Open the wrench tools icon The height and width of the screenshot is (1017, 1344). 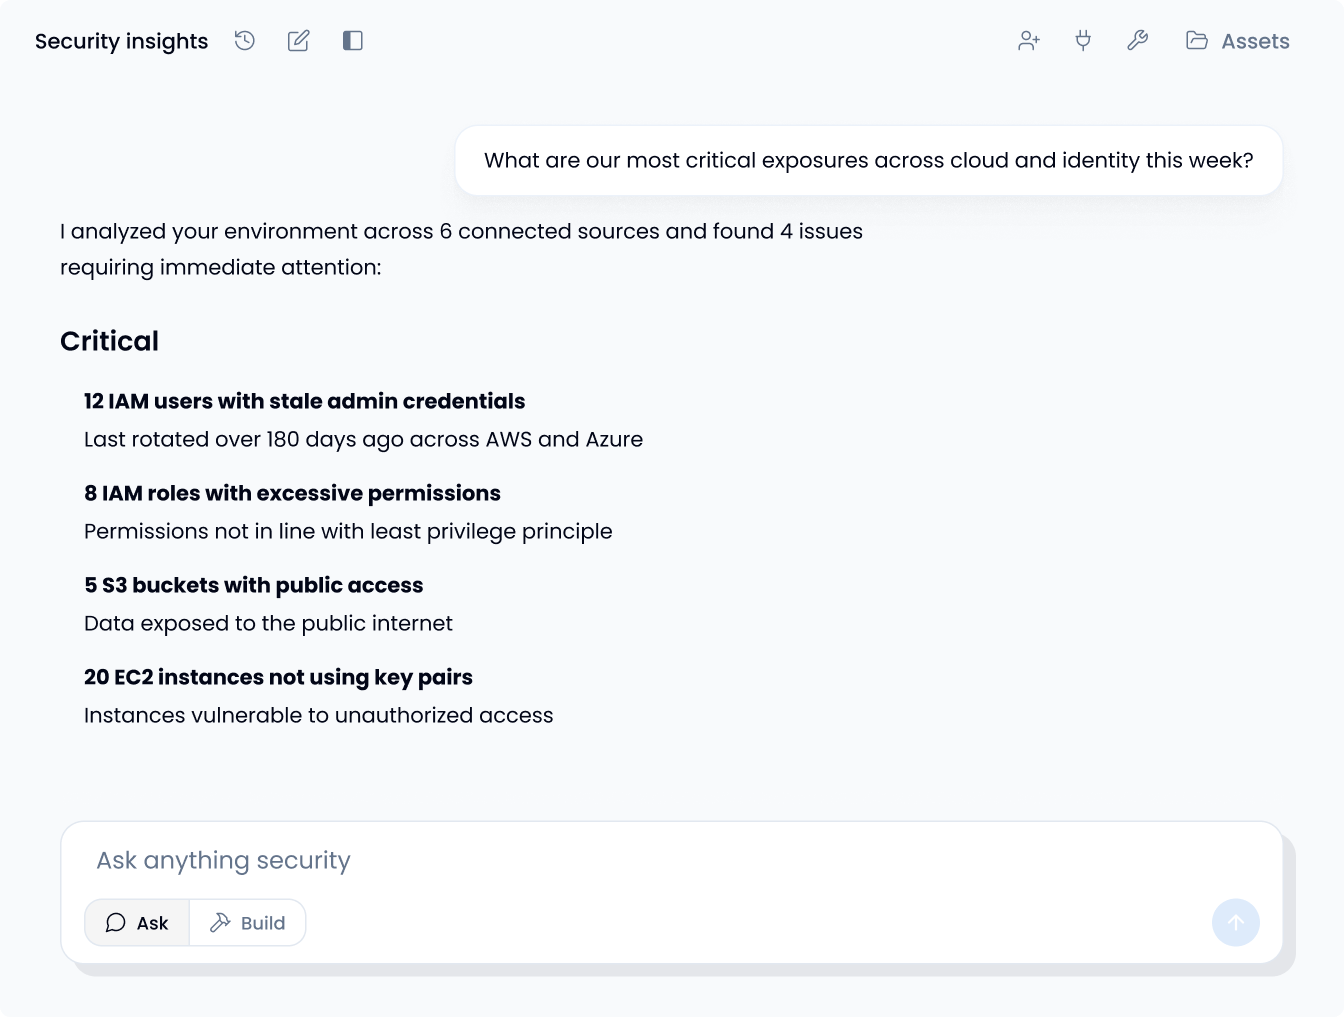pyautogui.click(x=1137, y=41)
